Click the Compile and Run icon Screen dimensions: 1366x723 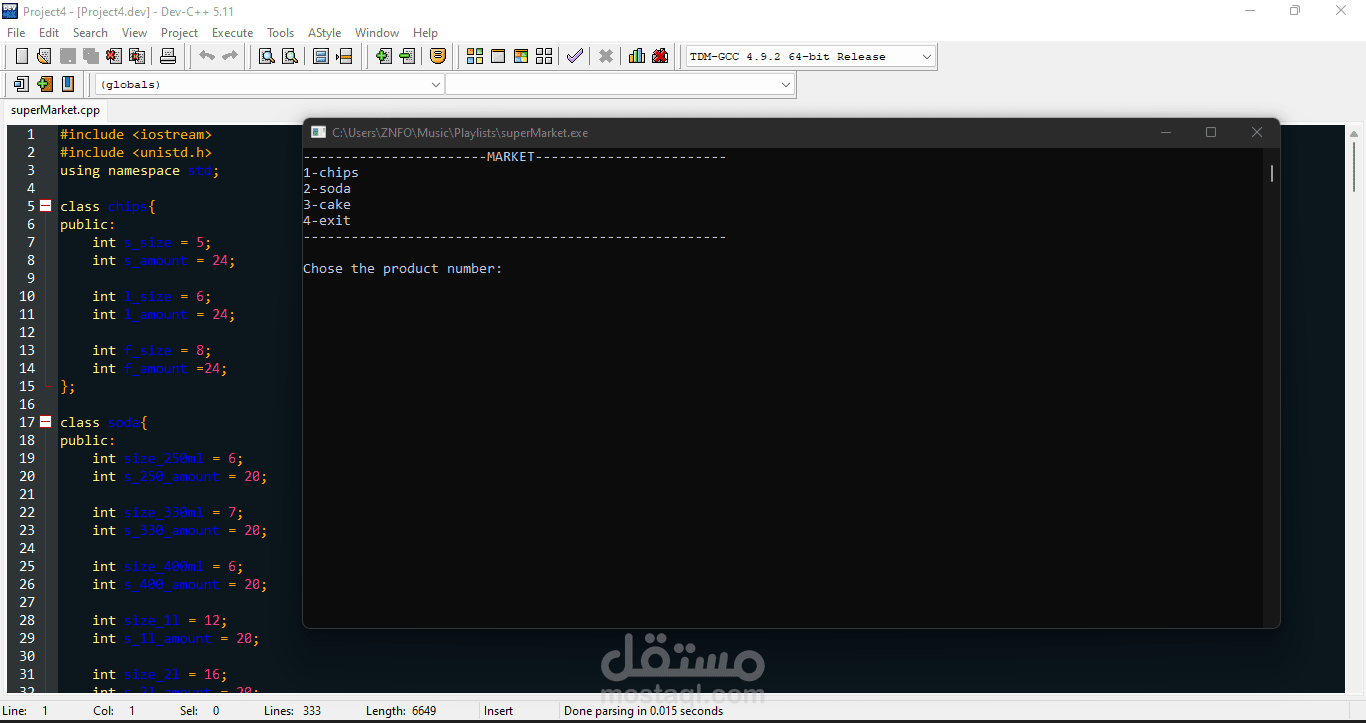click(x=521, y=56)
